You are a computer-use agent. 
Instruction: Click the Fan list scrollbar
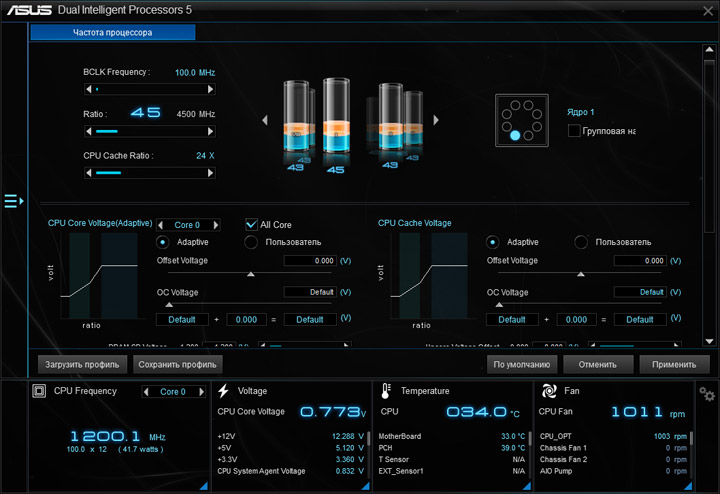click(691, 438)
